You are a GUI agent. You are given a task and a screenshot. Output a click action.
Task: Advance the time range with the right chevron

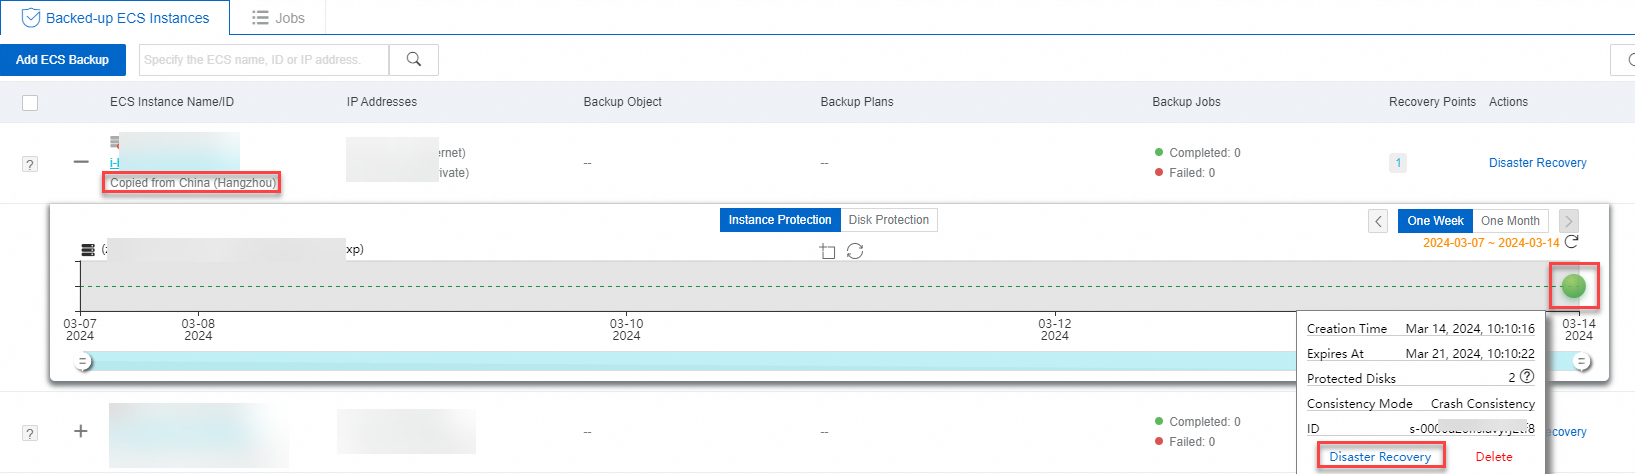point(1568,221)
